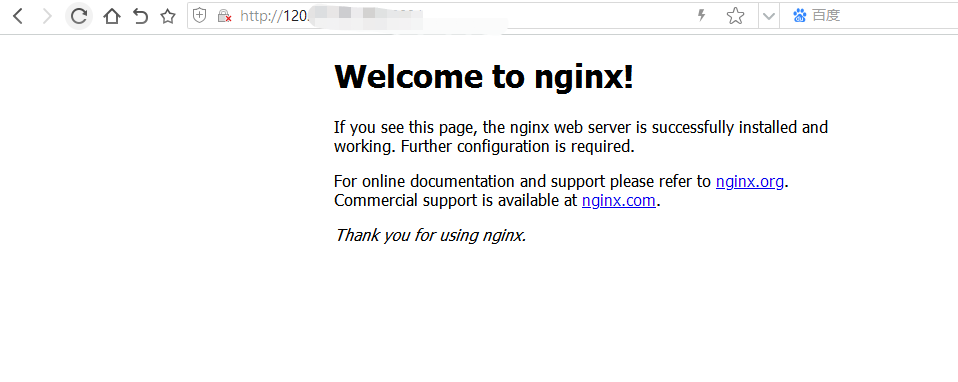Bookmark page with address bar star
The image size is (958, 382).
point(736,16)
